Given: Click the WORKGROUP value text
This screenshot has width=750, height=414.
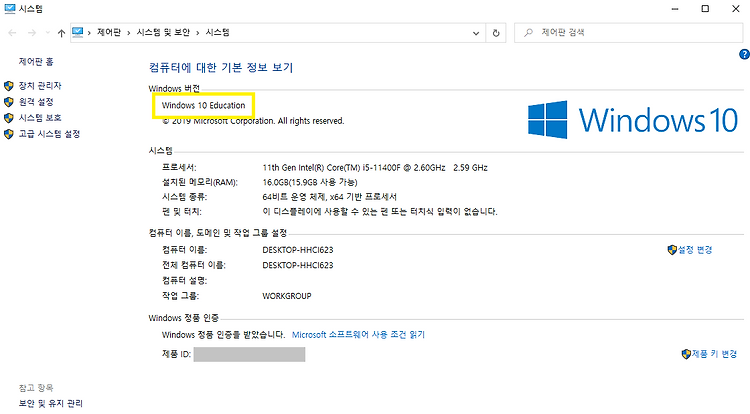Looking at the screenshot, I should (287, 296).
